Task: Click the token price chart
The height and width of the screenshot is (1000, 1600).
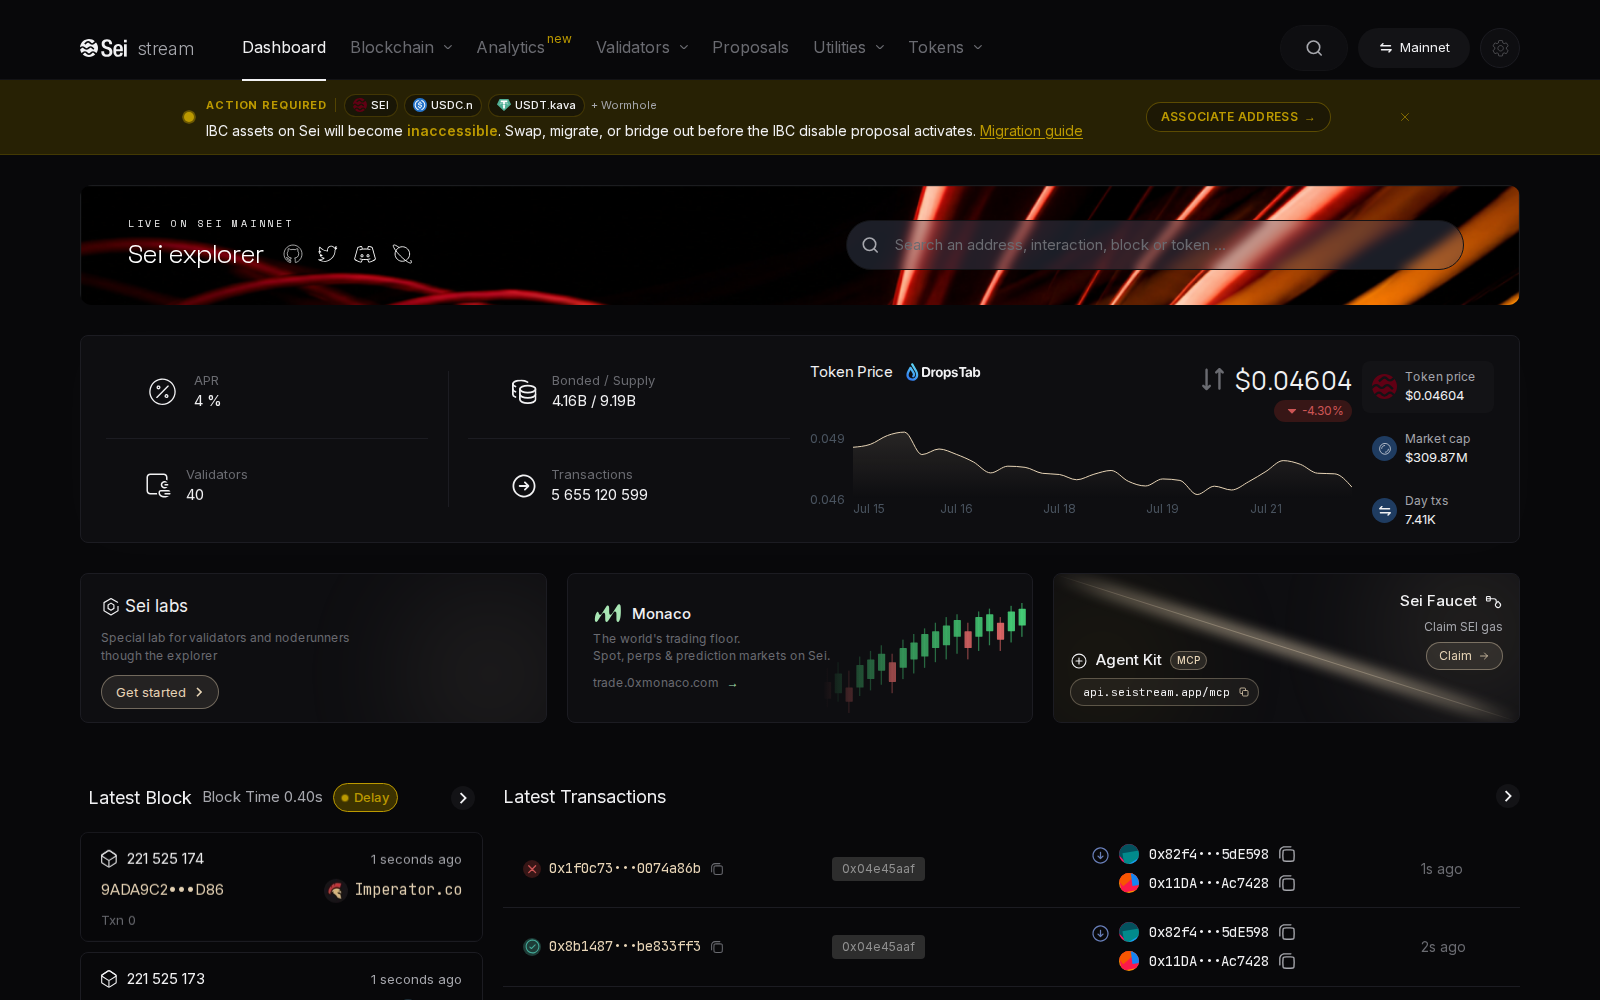Action: [x=1101, y=465]
